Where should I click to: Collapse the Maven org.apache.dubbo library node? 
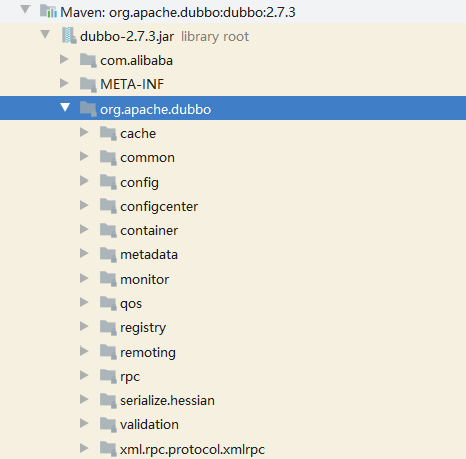(25, 9)
